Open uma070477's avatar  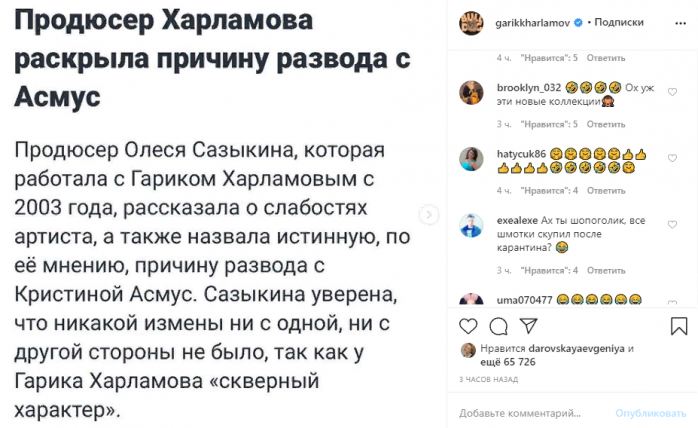[x=471, y=299]
